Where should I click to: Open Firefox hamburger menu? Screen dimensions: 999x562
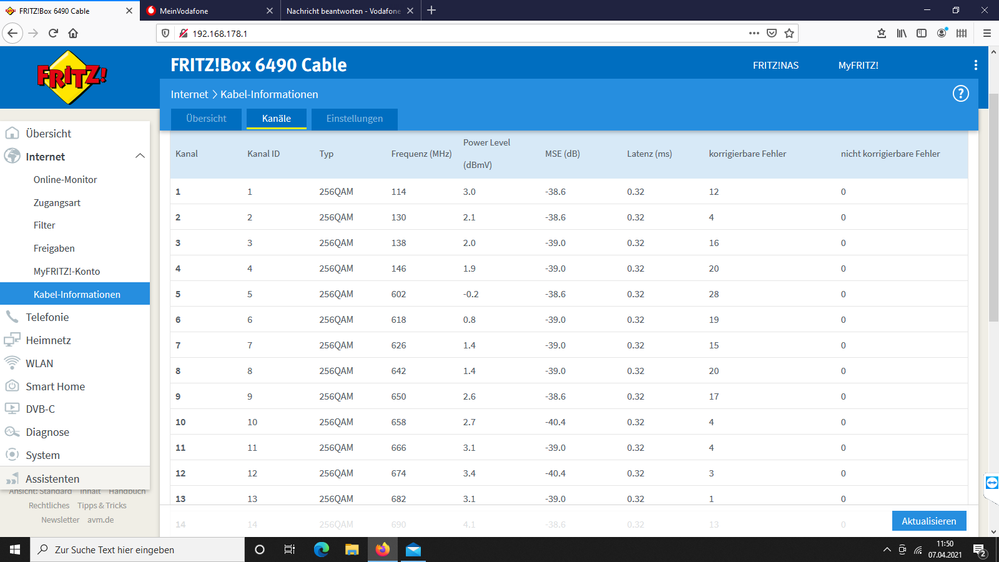[x=987, y=33]
